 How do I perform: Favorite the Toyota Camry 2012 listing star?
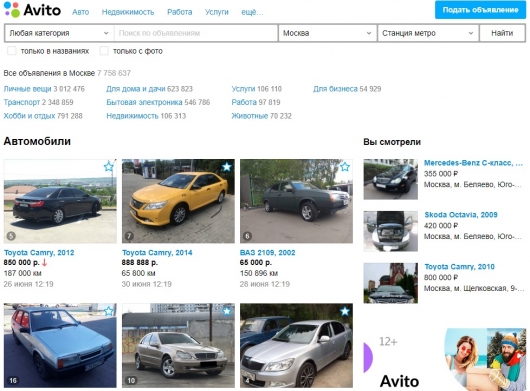109,167
